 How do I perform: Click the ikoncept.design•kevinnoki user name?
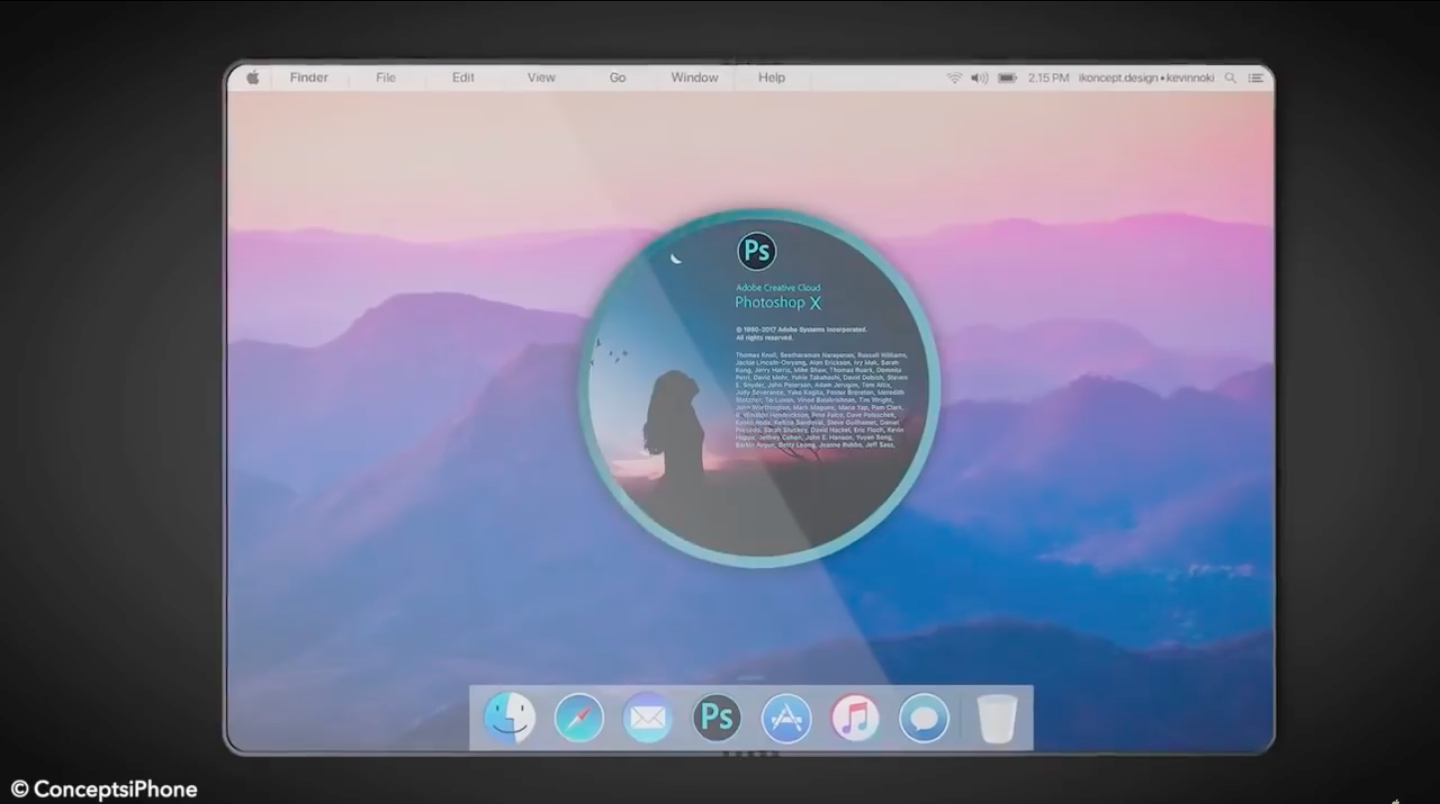tap(1146, 77)
